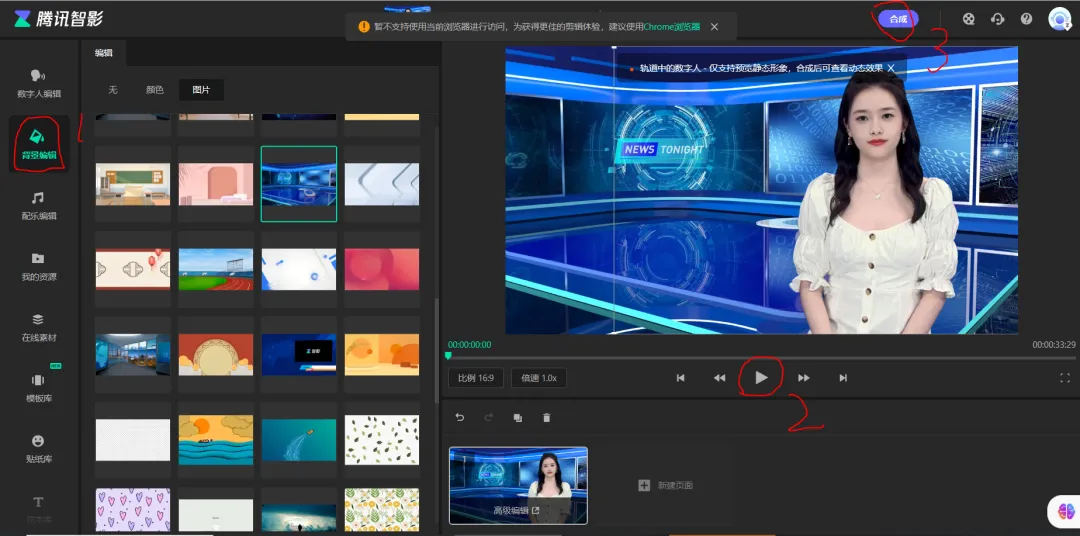Open the 比例 16:9 ratio dropdown
The height and width of the screenshot is (536, 1080).
tap(475, 378)
